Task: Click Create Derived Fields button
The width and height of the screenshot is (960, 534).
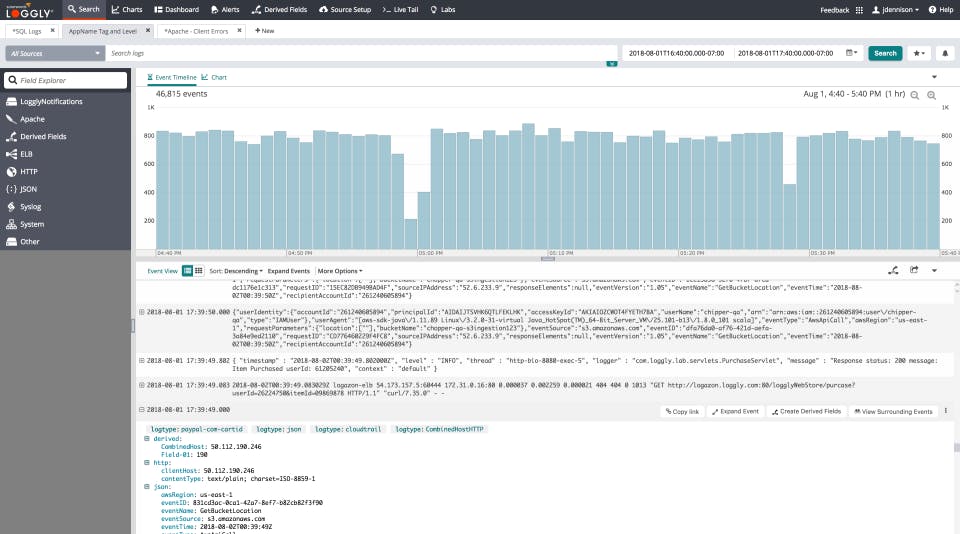Action: point(806,412)
